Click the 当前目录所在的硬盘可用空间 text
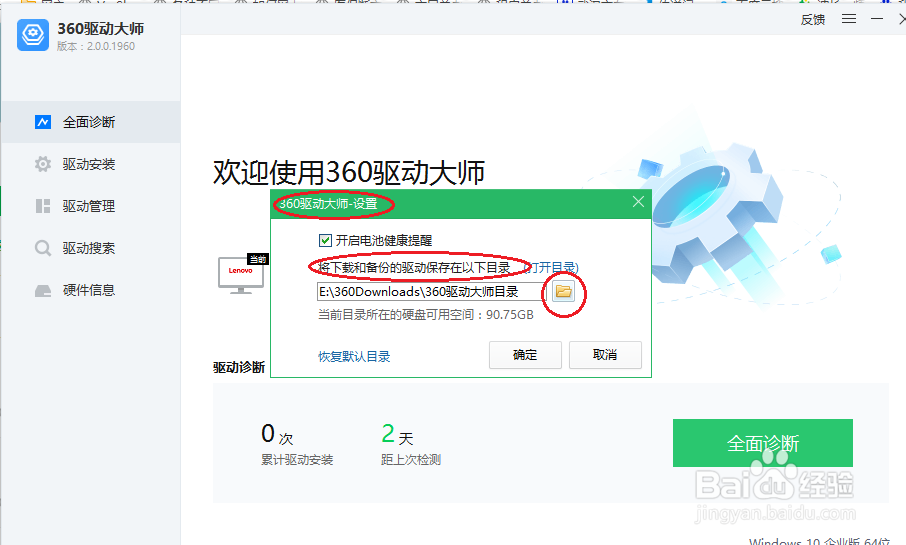 (426, 315)
